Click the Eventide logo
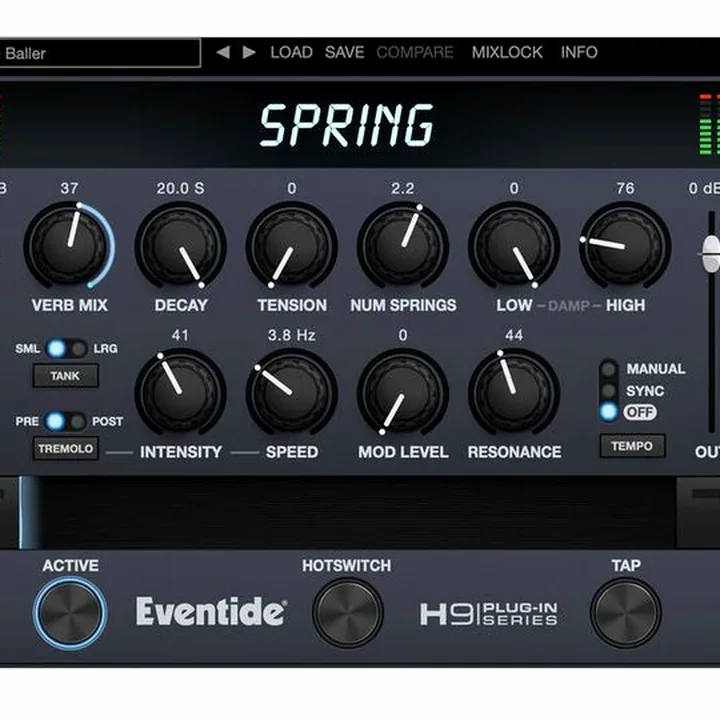 click(x=211, y=612)
